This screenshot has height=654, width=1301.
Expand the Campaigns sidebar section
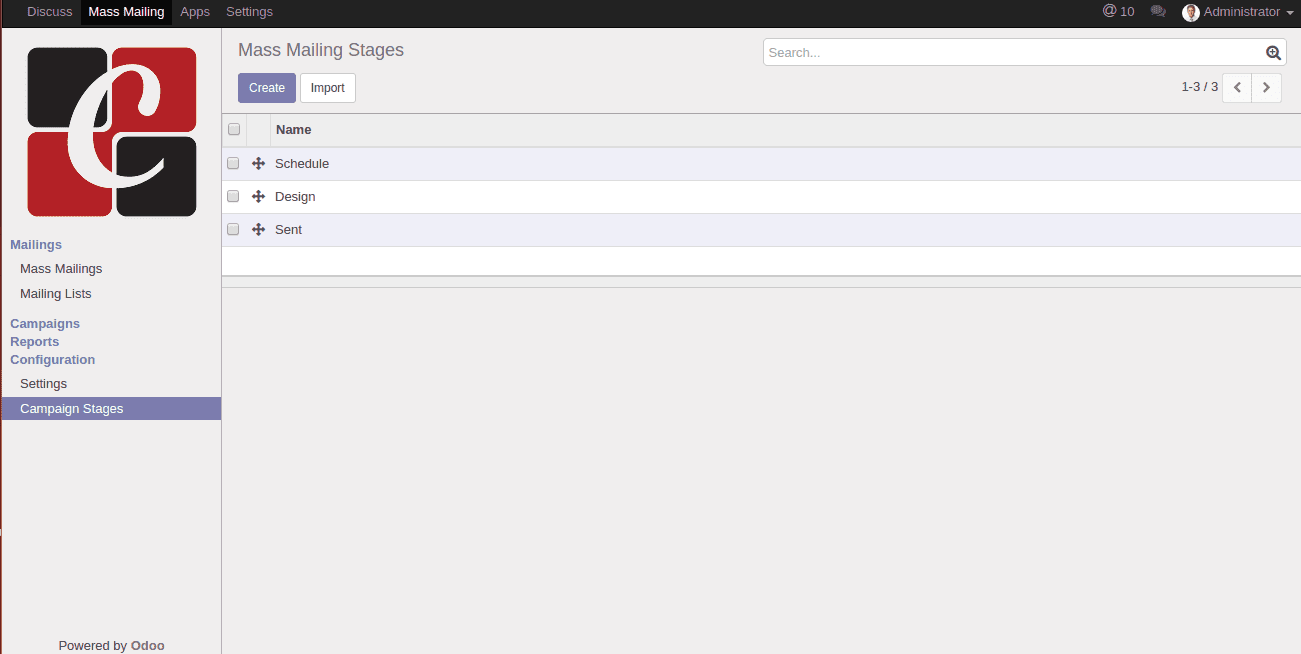click(x=45, y=324)
